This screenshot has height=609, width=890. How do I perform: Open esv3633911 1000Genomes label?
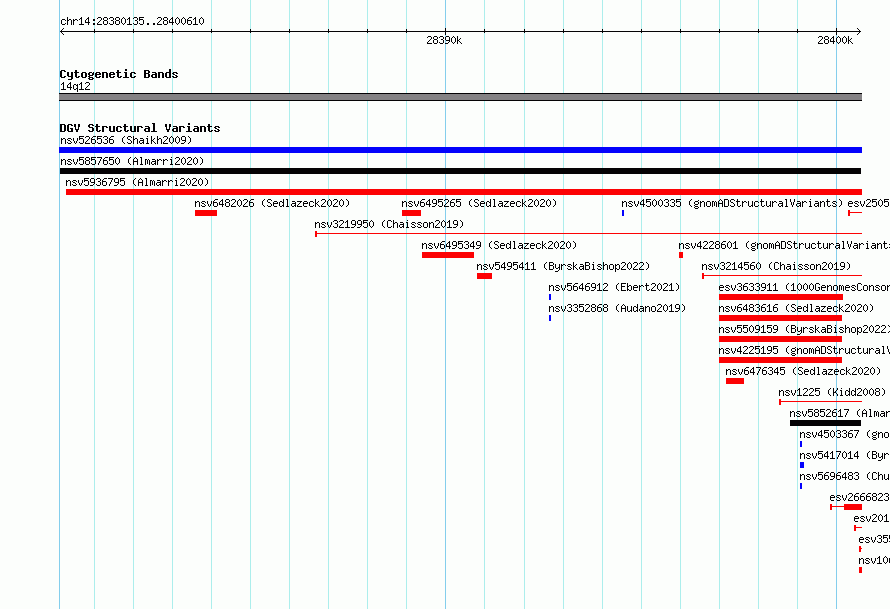point(804,287)
